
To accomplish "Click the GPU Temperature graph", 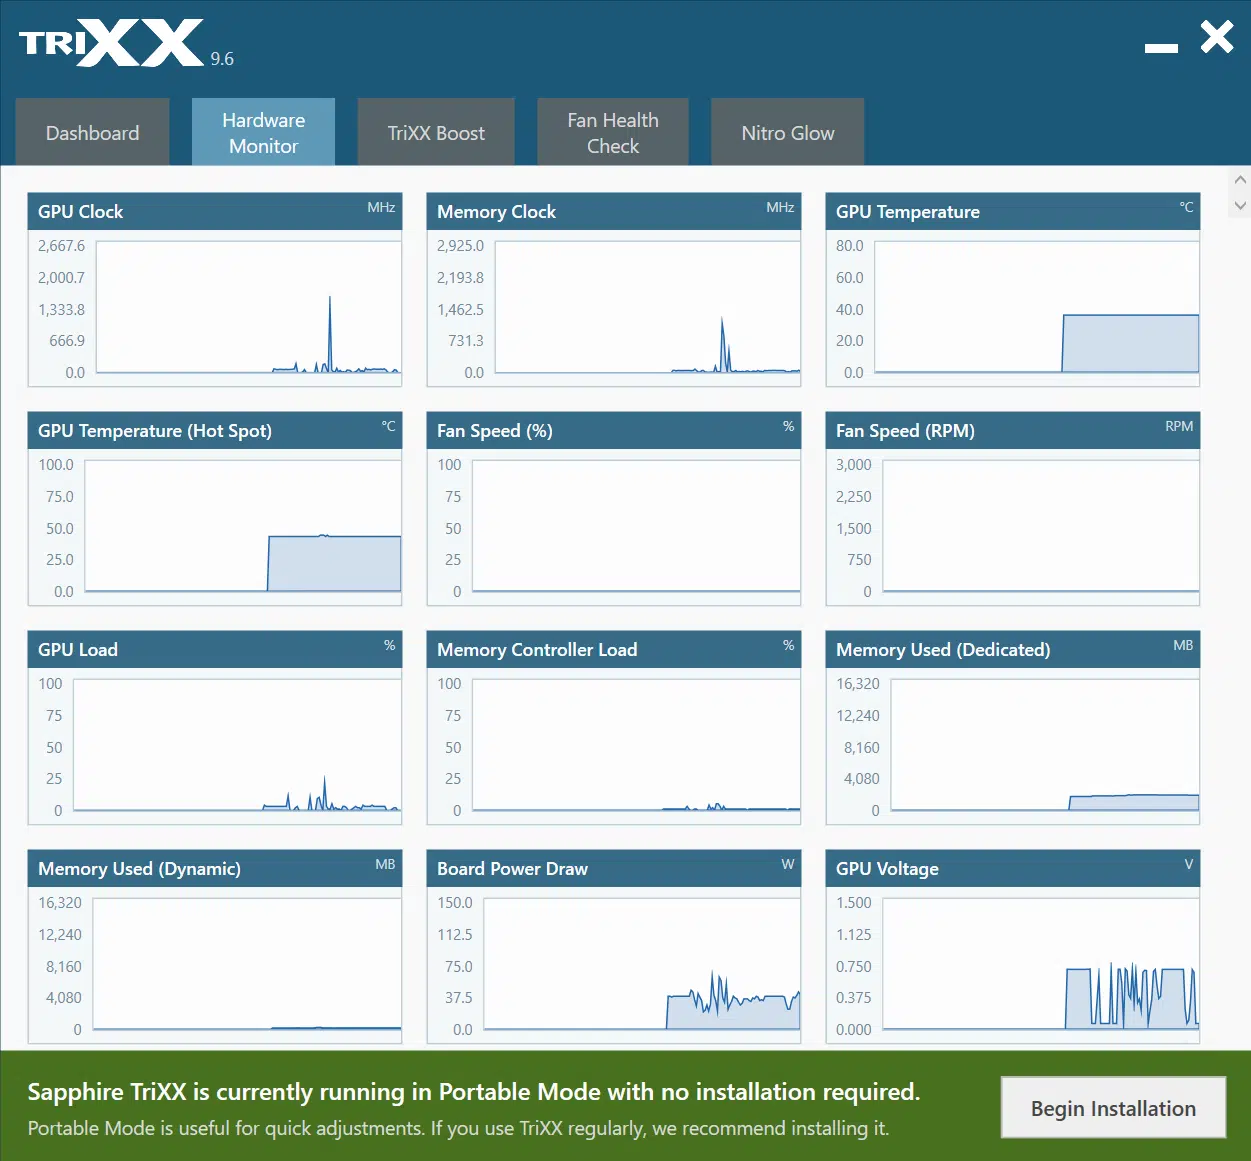I will point(1036,307).
